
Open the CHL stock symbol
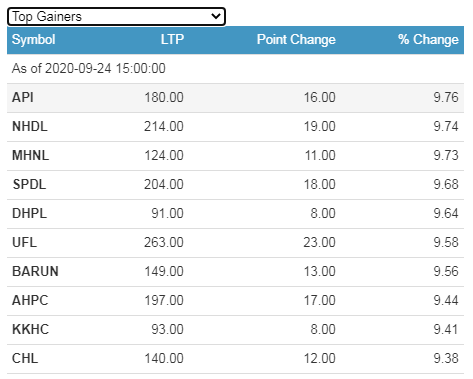[x=25, y=359]
